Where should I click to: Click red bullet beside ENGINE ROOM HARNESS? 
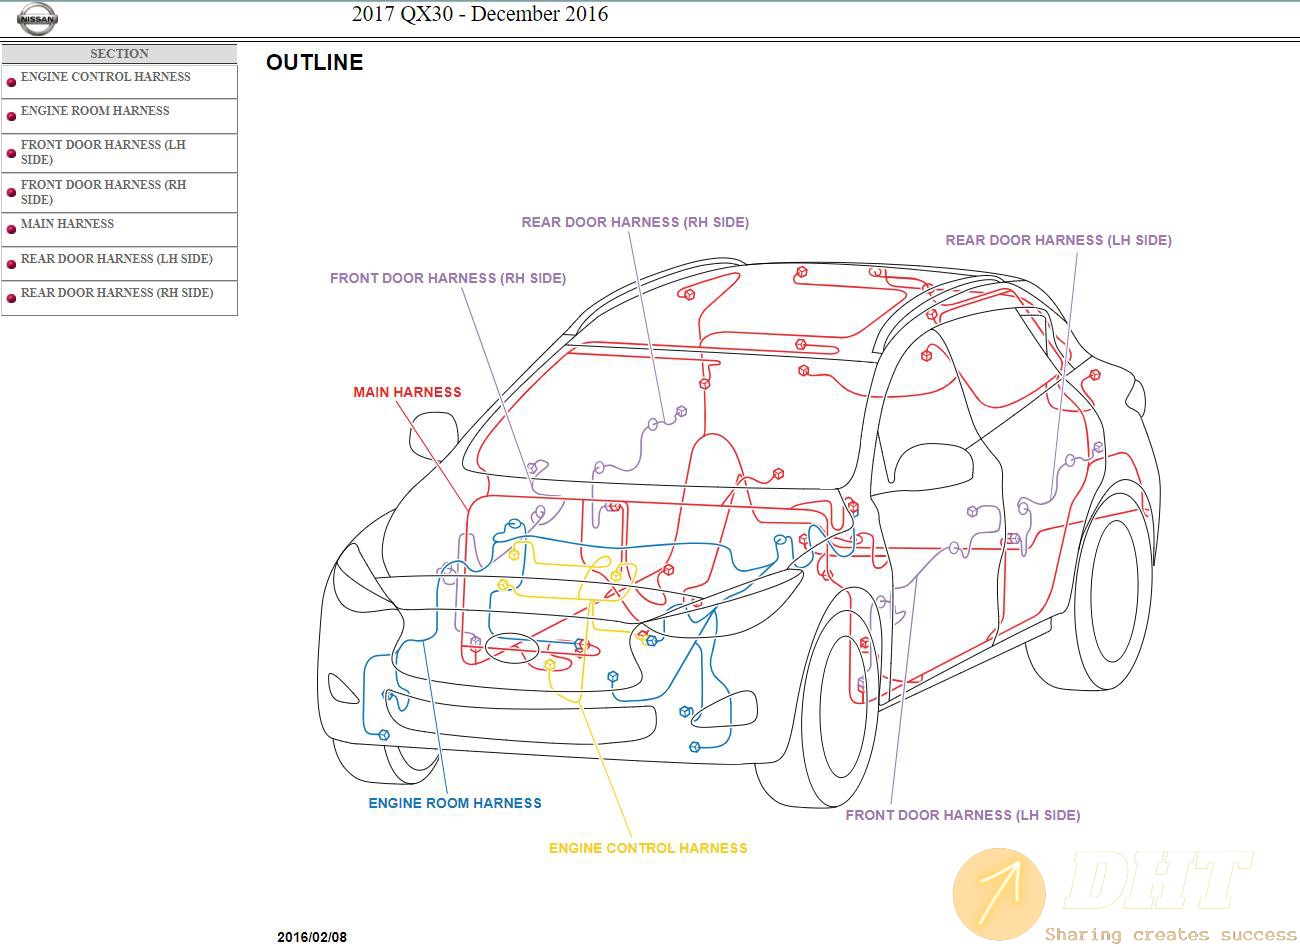coord(12,116)
